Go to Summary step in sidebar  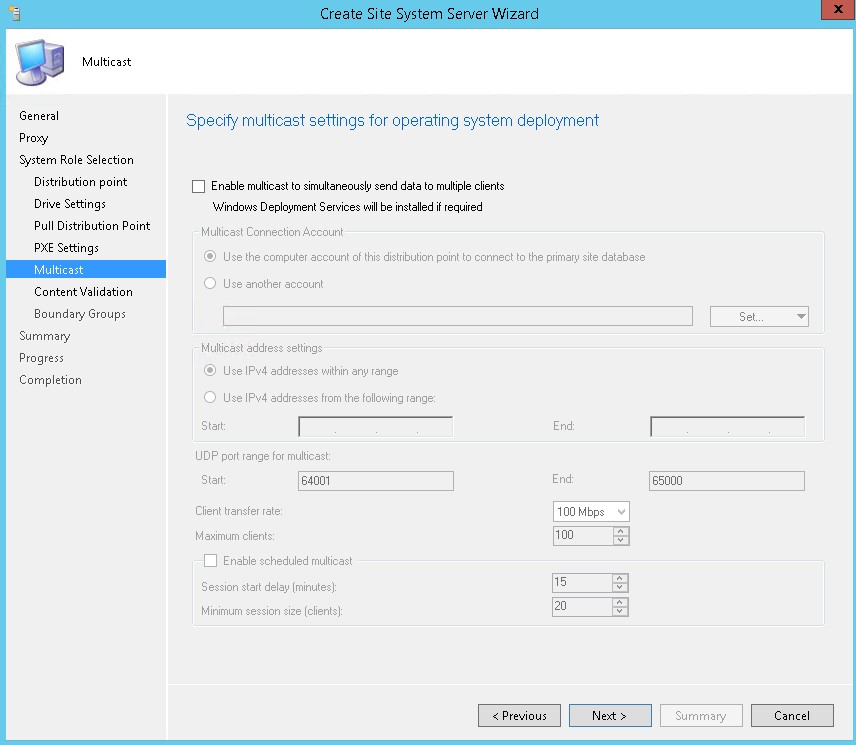45,336
